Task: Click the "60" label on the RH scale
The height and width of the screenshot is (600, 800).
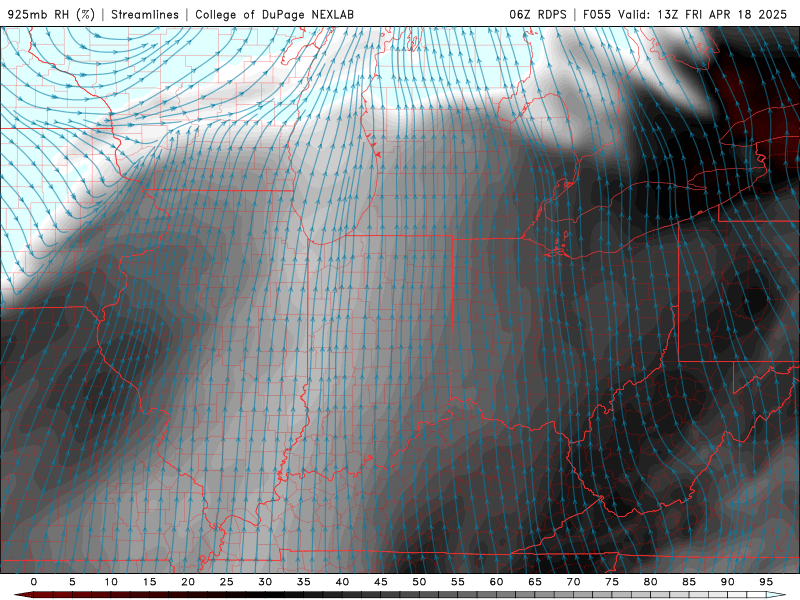Action: coord(496,582)
